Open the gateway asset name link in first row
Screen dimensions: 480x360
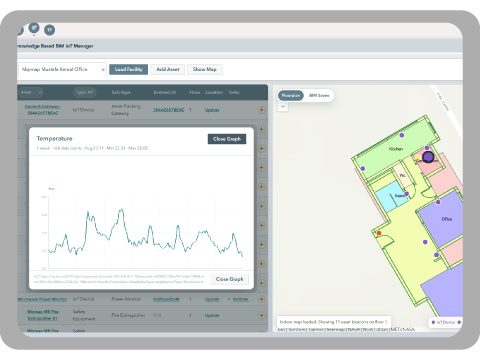click(x=43, y=110)
